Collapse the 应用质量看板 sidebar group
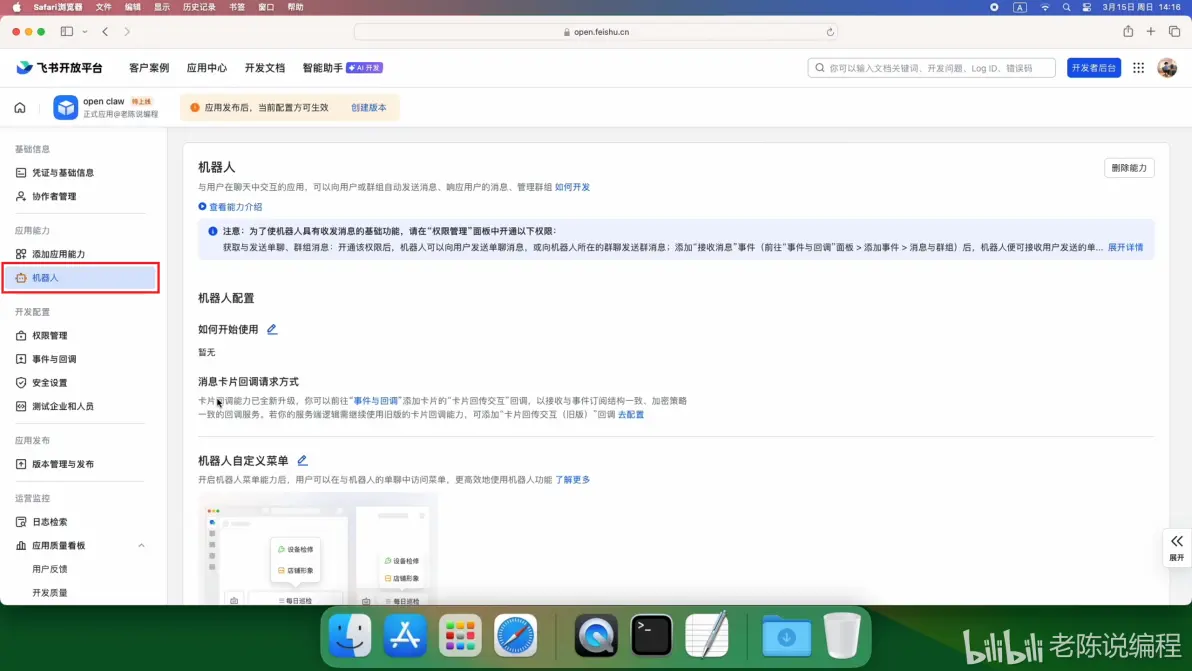 point(141,546)
